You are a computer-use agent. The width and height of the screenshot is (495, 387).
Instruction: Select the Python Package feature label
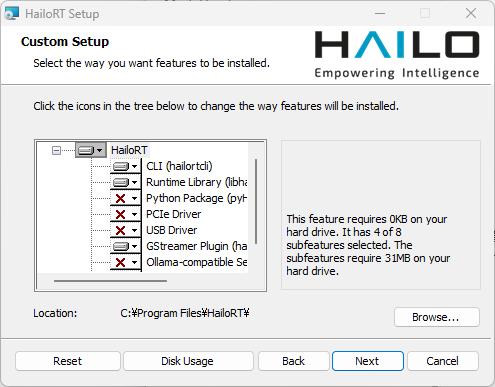pyautogui.click(x=197, y=198)
